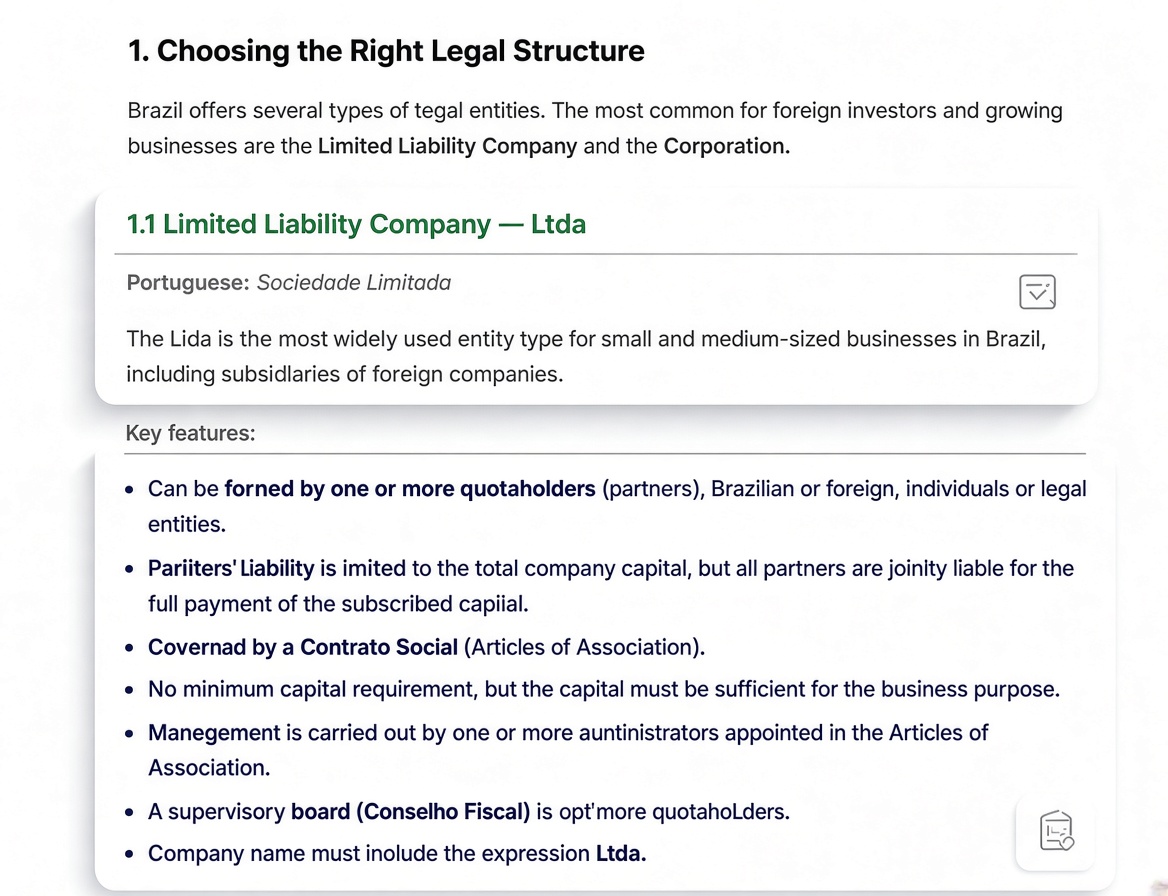Click the bold 'Pariiters' Liability' text

click(231, 568)
